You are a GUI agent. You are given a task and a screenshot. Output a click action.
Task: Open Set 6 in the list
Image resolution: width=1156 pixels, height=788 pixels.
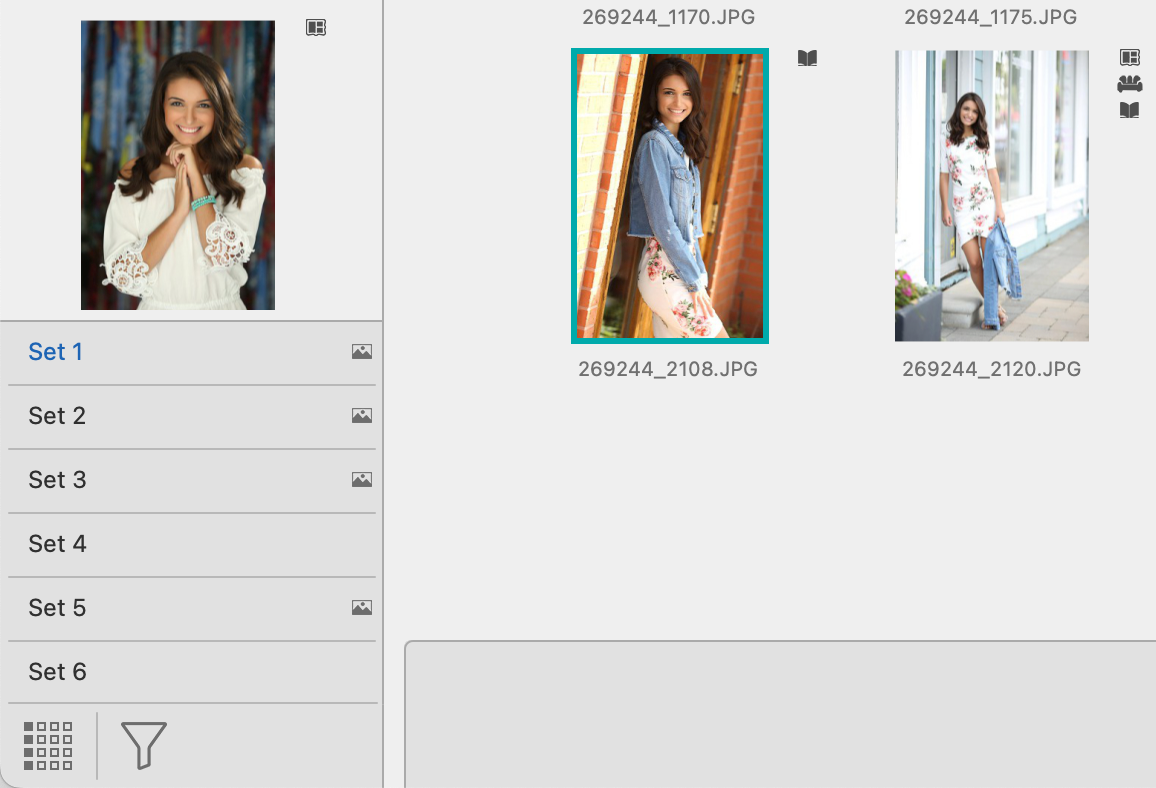pos(57,672)
